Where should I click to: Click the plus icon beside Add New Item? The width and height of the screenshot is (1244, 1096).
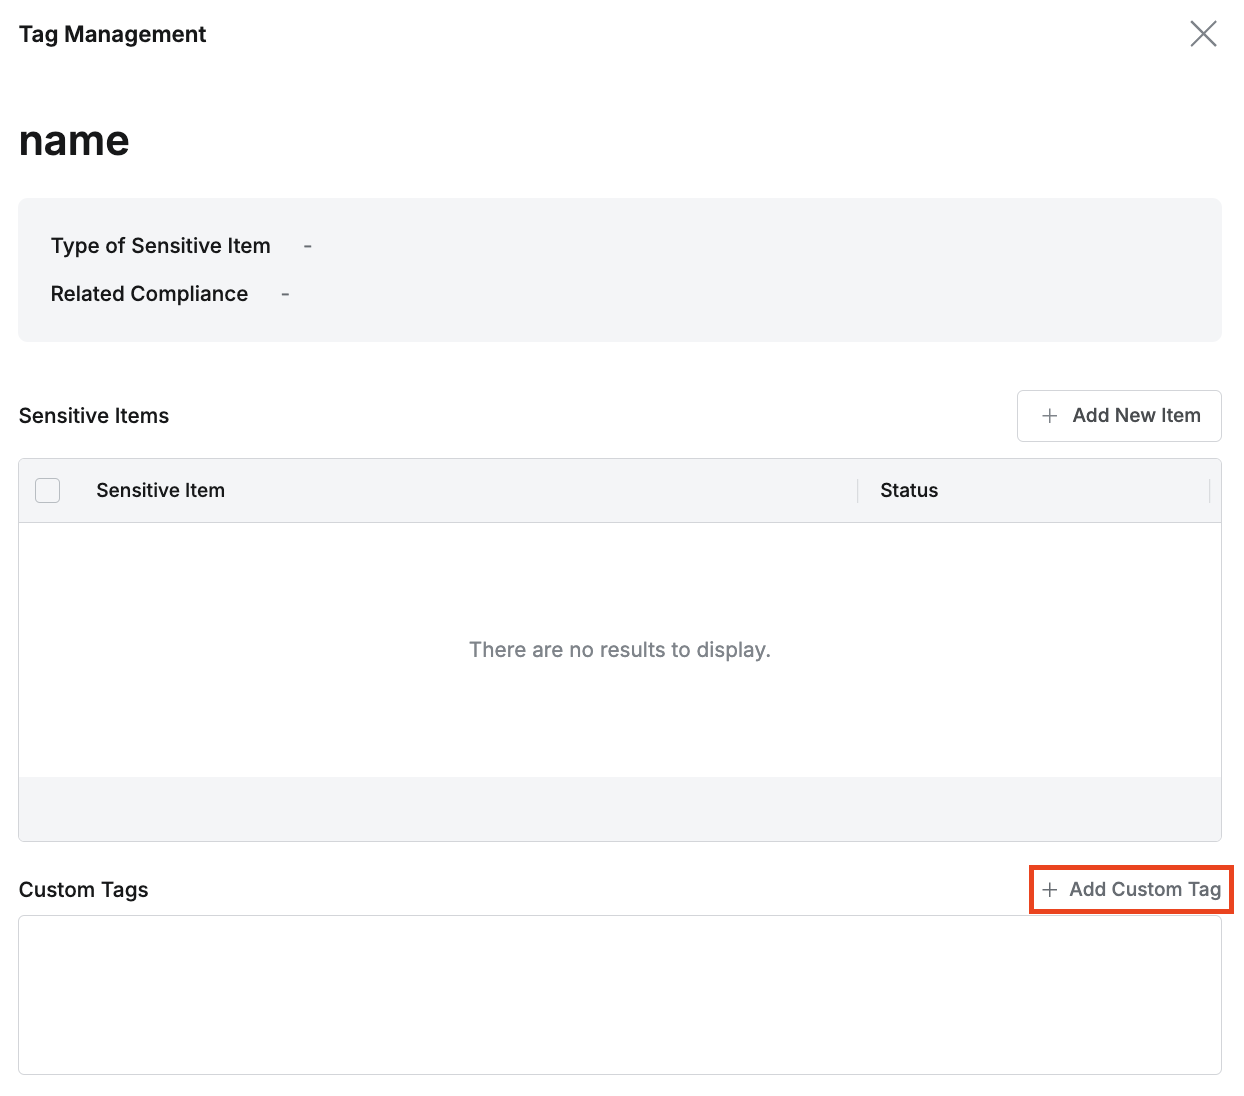pyautogui.click(x=1049, y=416)
